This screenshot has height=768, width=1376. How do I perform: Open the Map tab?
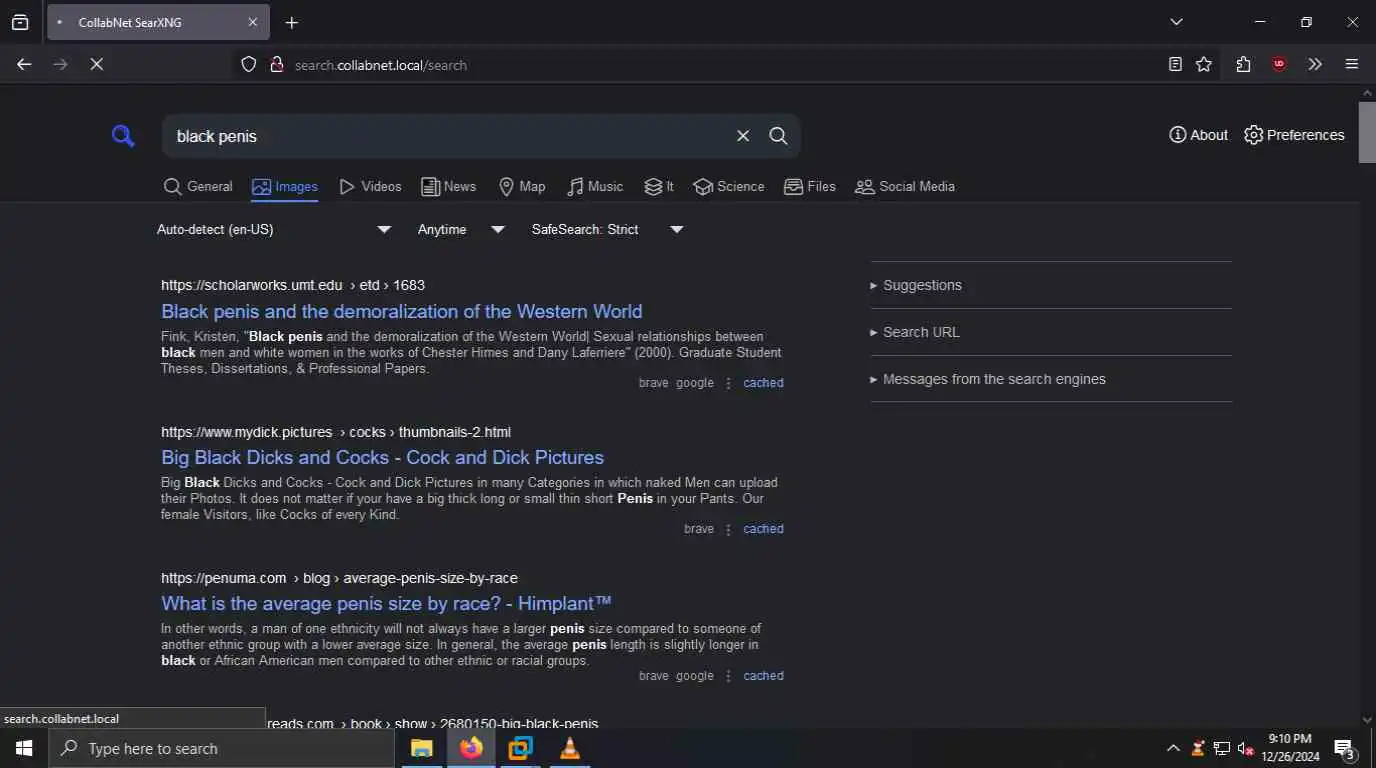pos(522,187)
